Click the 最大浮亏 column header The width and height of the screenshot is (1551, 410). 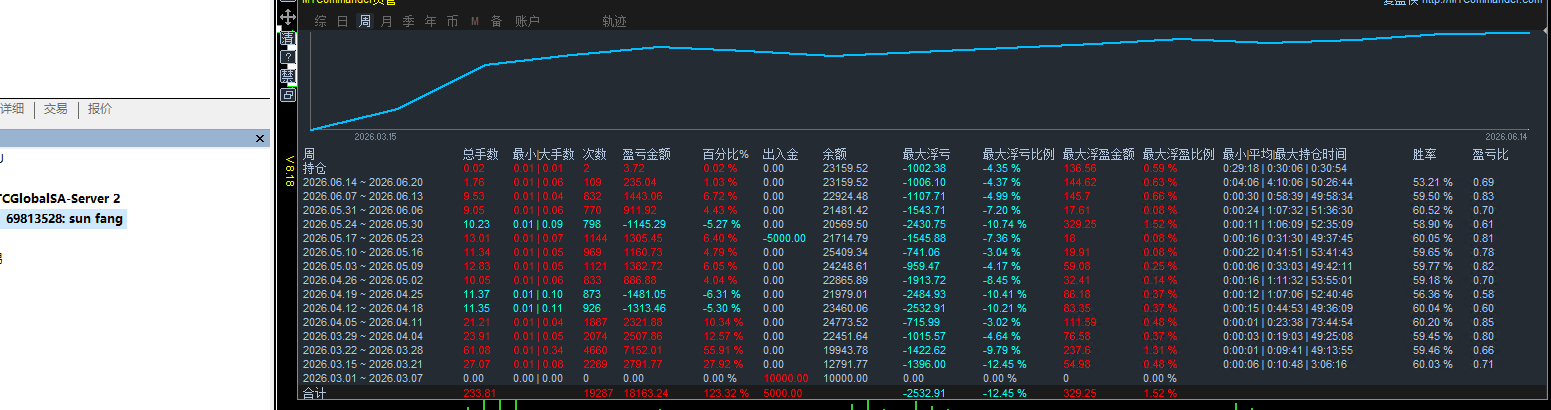pyautogui.click(x=926, y=154)
